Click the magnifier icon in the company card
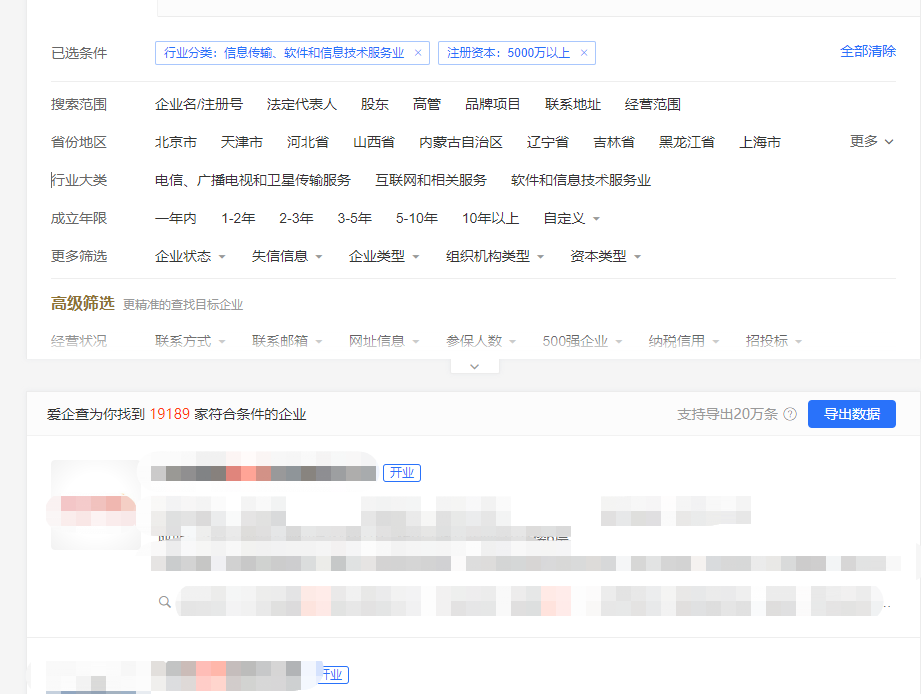 pyautogui.click(x=165, y=602)
